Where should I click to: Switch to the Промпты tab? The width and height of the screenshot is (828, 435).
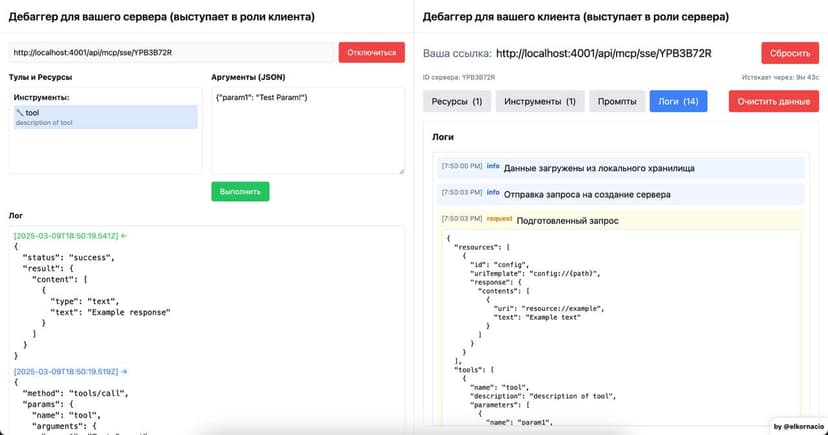pos(616,101)
